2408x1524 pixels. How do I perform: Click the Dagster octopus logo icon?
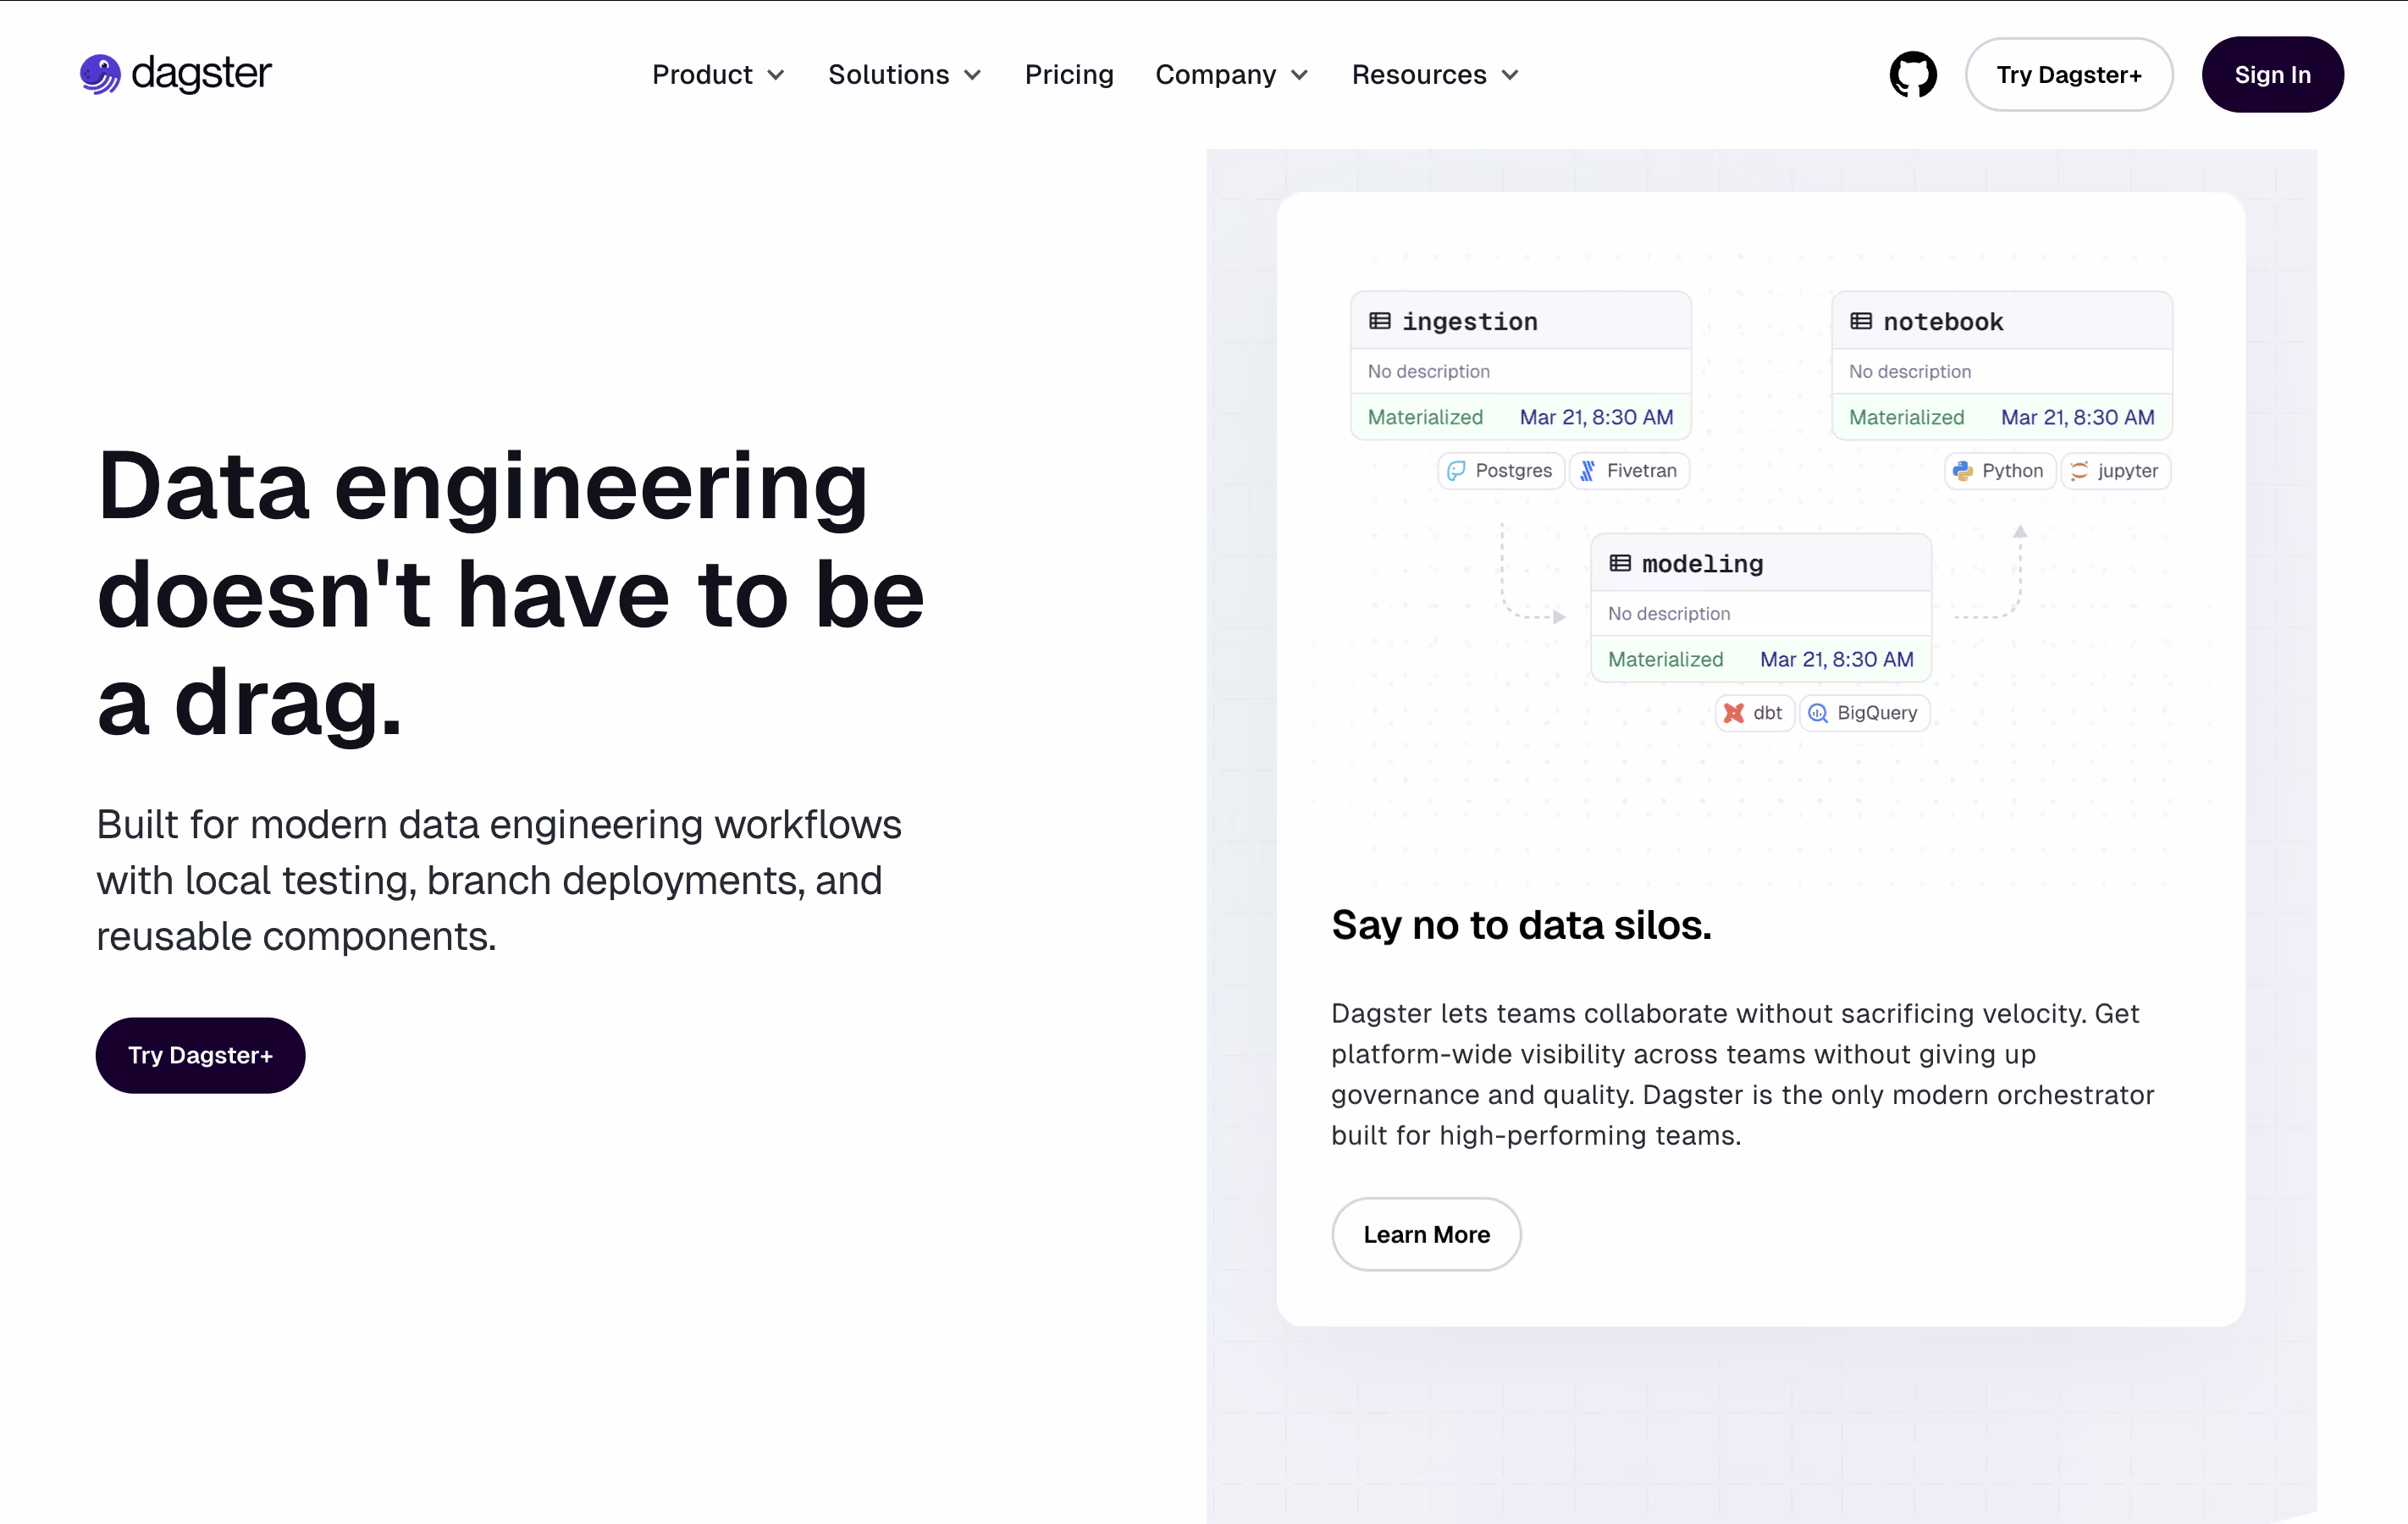pos(100,74)
